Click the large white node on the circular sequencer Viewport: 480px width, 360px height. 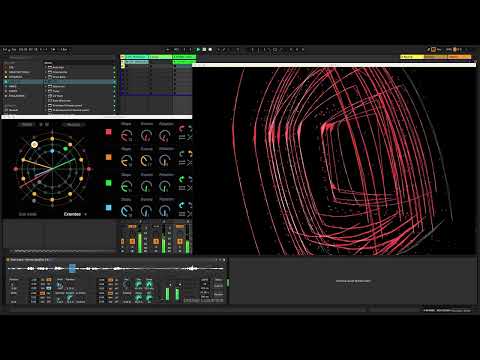click(34, 144)
